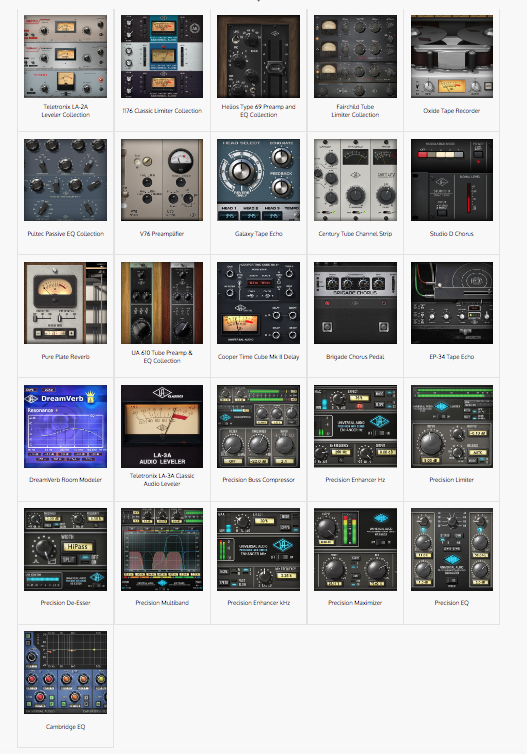This screenshot has width=527, height=754.
Task: Select the Studio D Chorus plugin image
Action: click(x=452, y=180)
